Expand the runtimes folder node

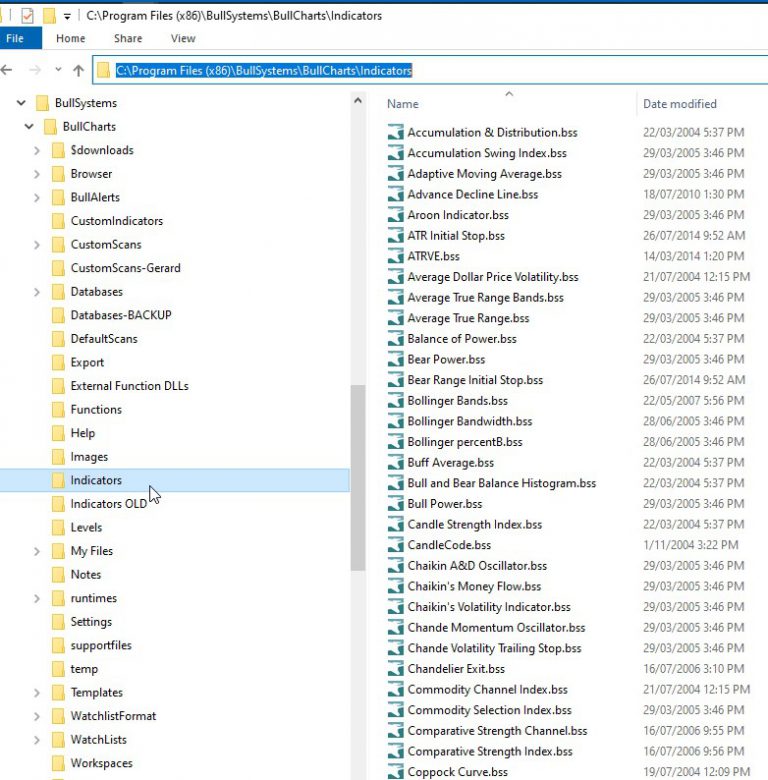(37, 598)
